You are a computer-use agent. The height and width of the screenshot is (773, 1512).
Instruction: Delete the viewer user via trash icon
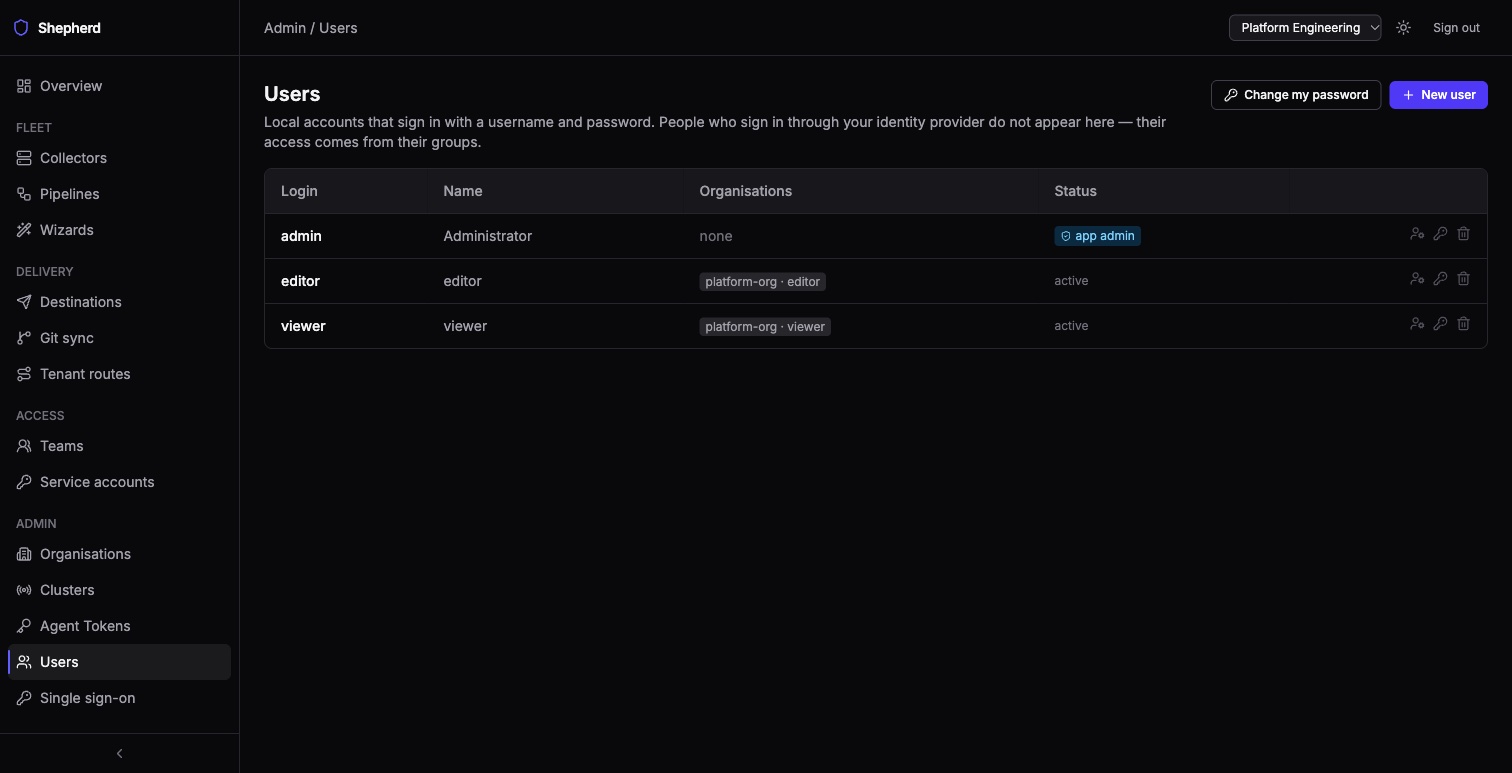click(x=1463, y=324)
